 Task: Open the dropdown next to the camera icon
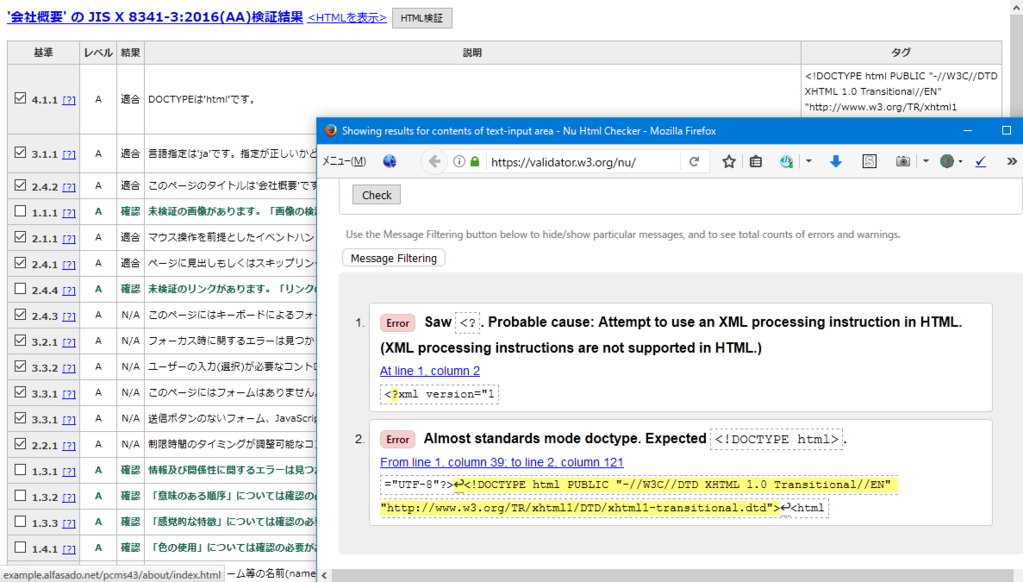925,160
